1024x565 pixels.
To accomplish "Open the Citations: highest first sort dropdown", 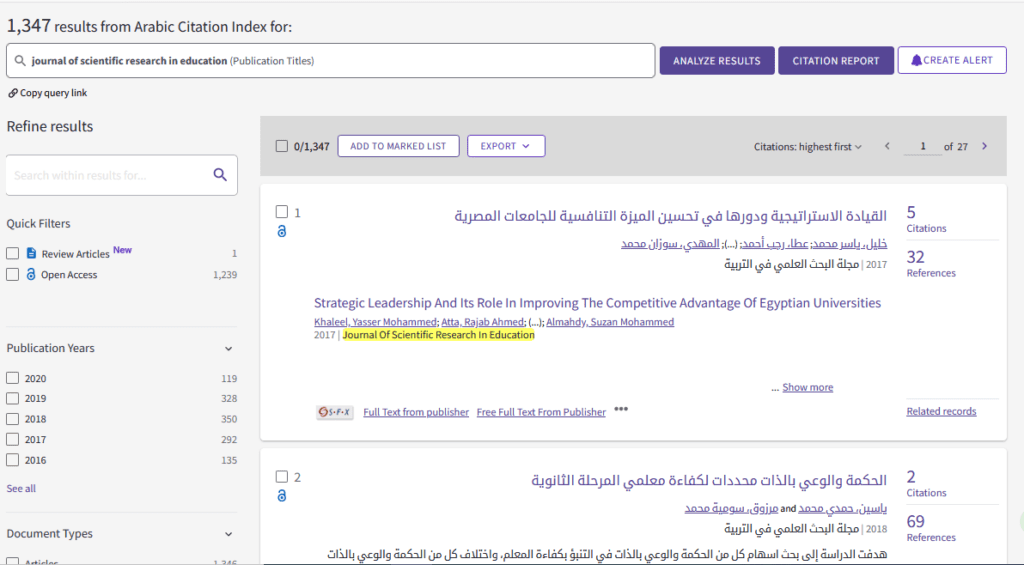I will 808,147.
